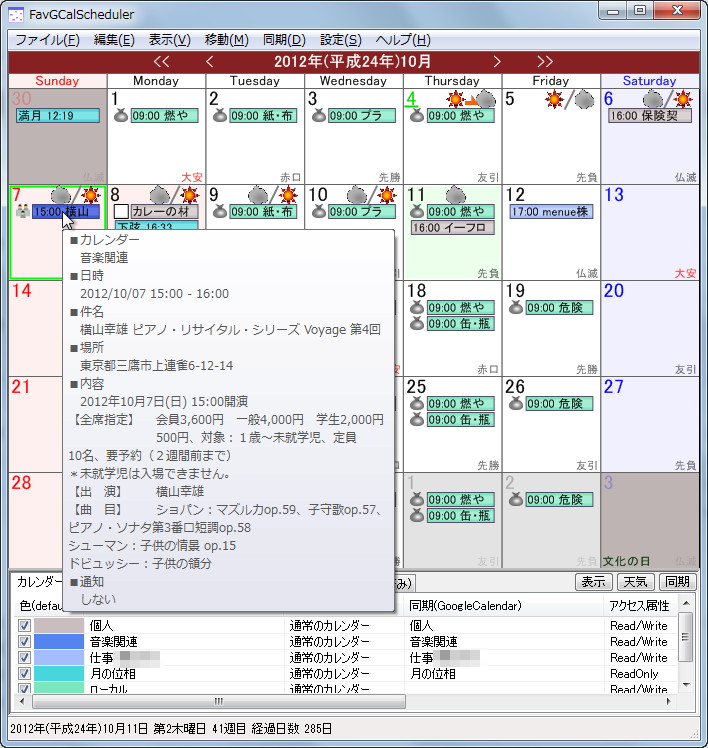The height and width of the screenshot is (748, 708).
Task: Click the gray color swatch for 個人
Action: 59,625
